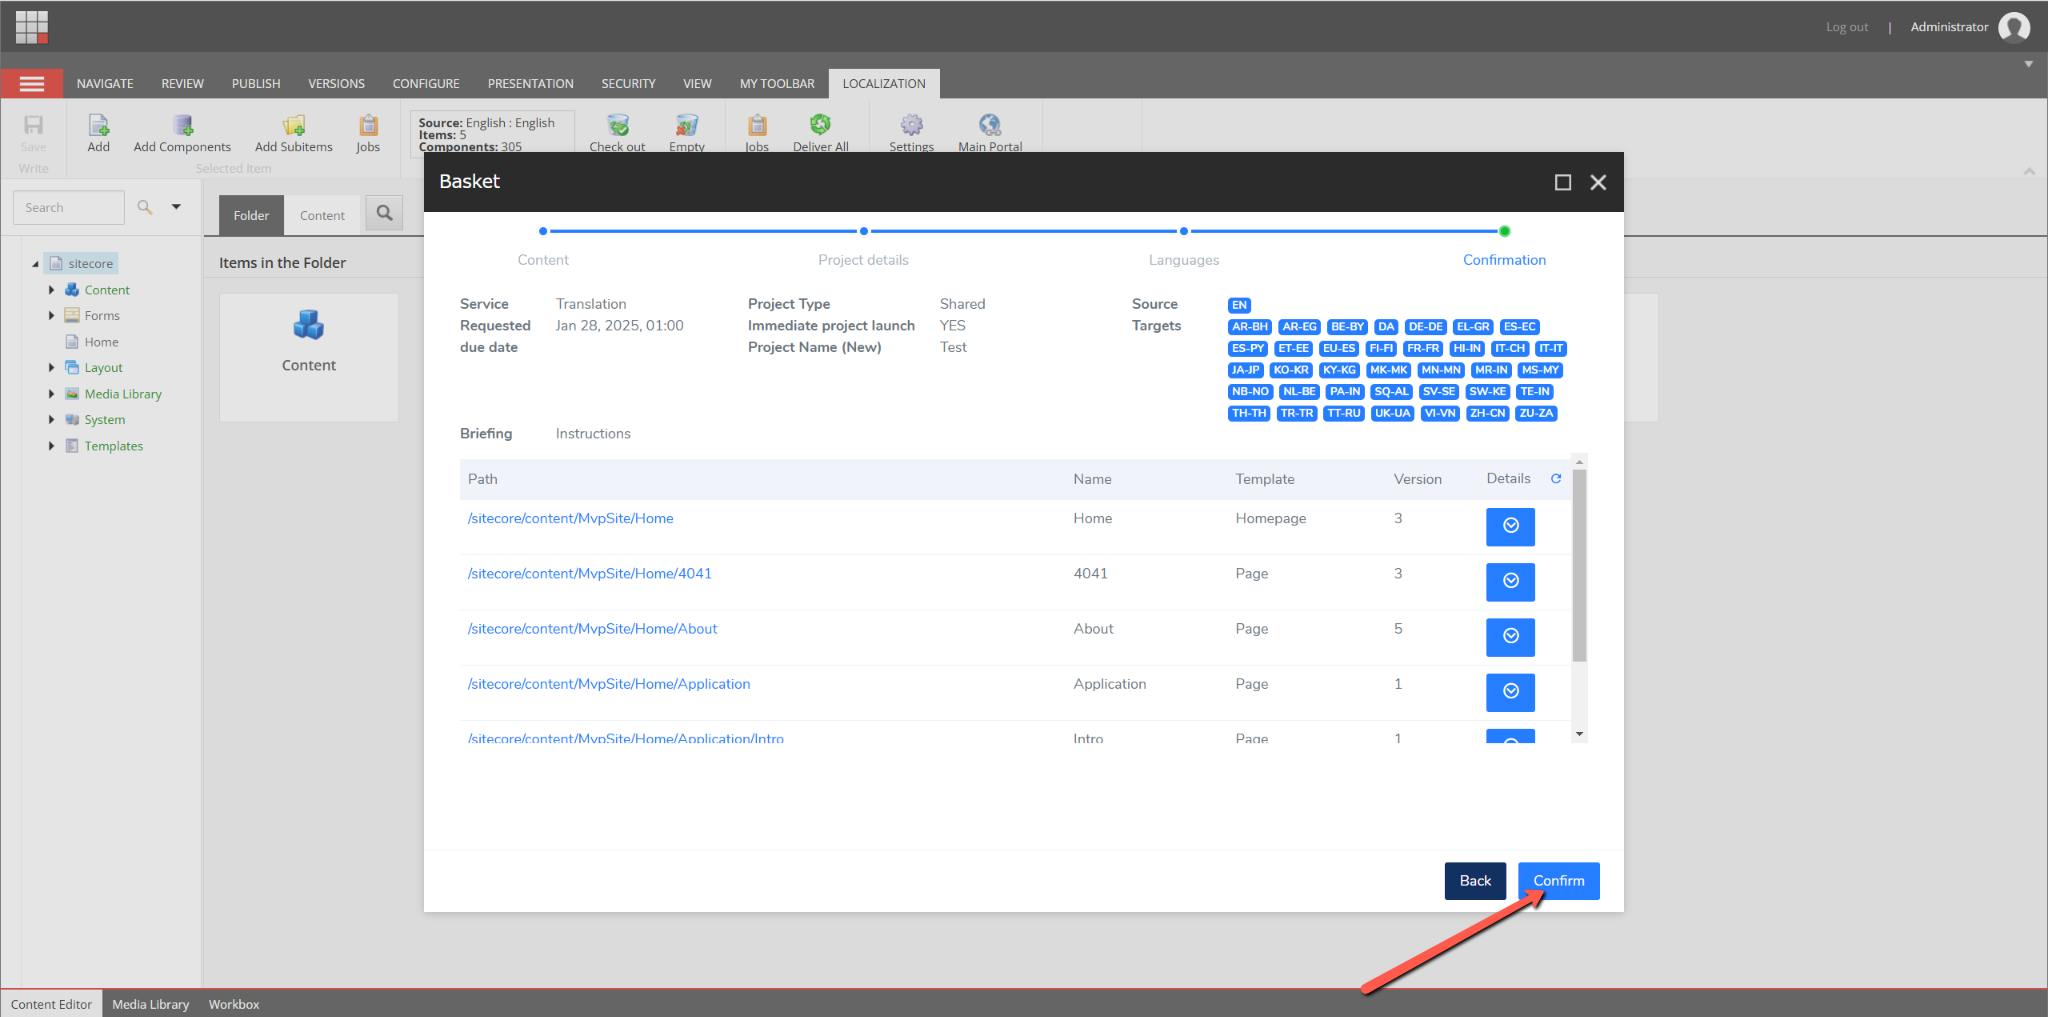
Task: Open the NAVIGATE ribbon tab
Action: point(105,84)
